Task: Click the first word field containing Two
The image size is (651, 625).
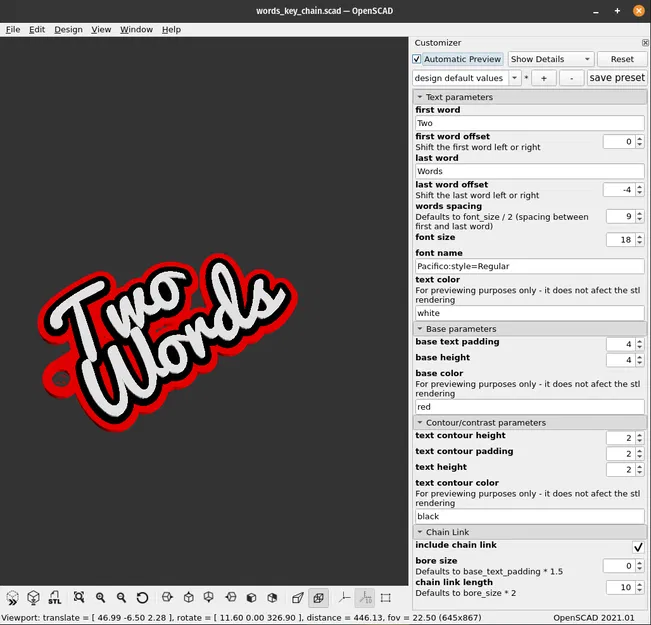Action: point(530,123)
